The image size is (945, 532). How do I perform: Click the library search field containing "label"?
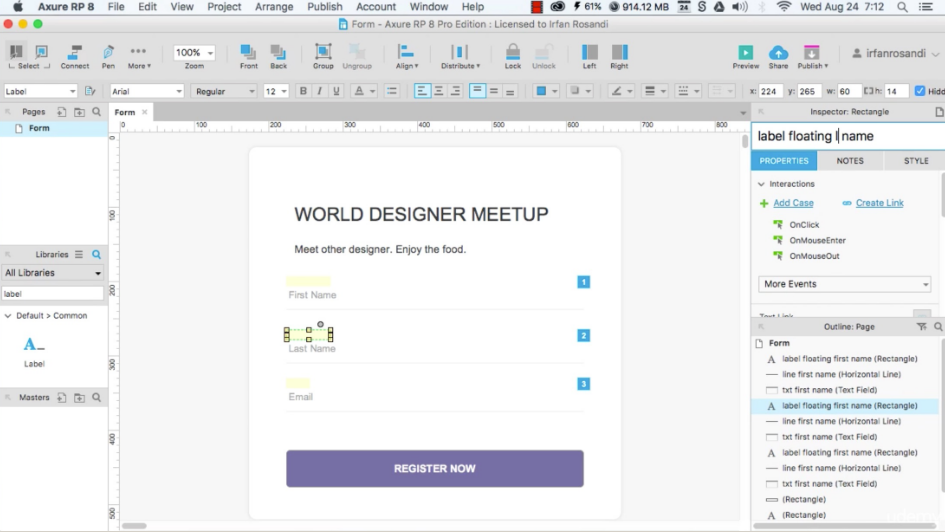tap(52, 294)
